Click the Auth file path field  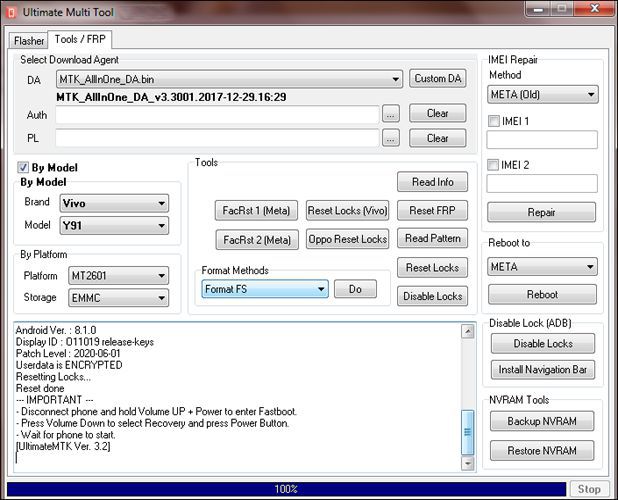click(217, 115)
